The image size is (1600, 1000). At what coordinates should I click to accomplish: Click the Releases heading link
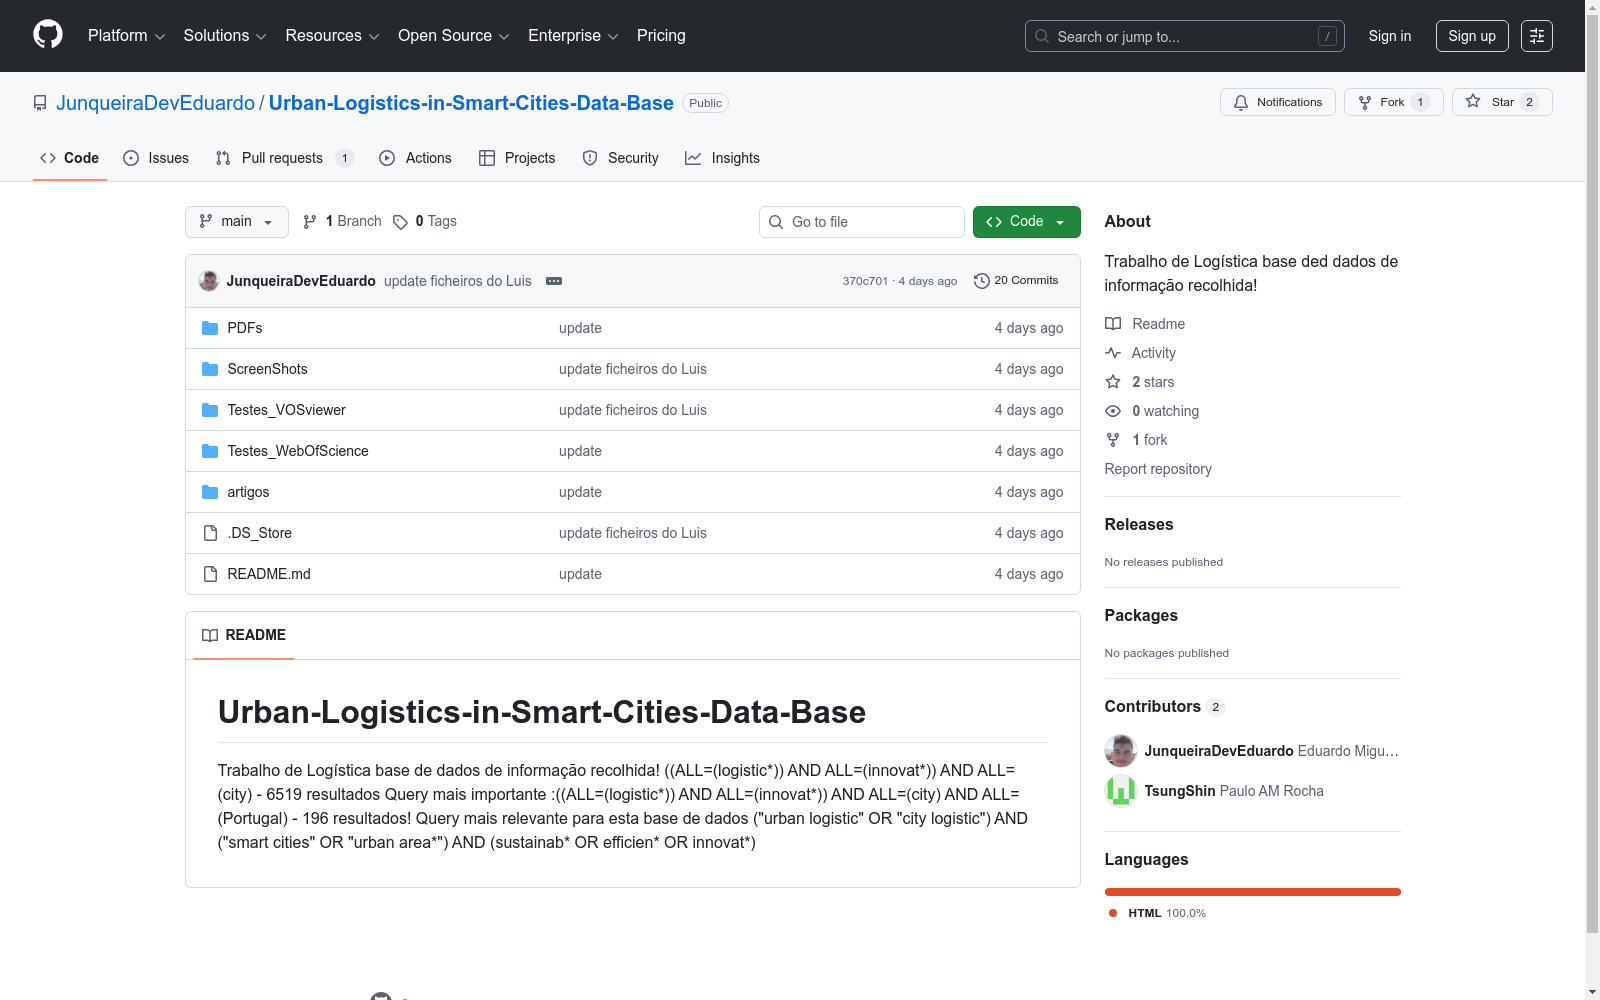coord(1139,524)
